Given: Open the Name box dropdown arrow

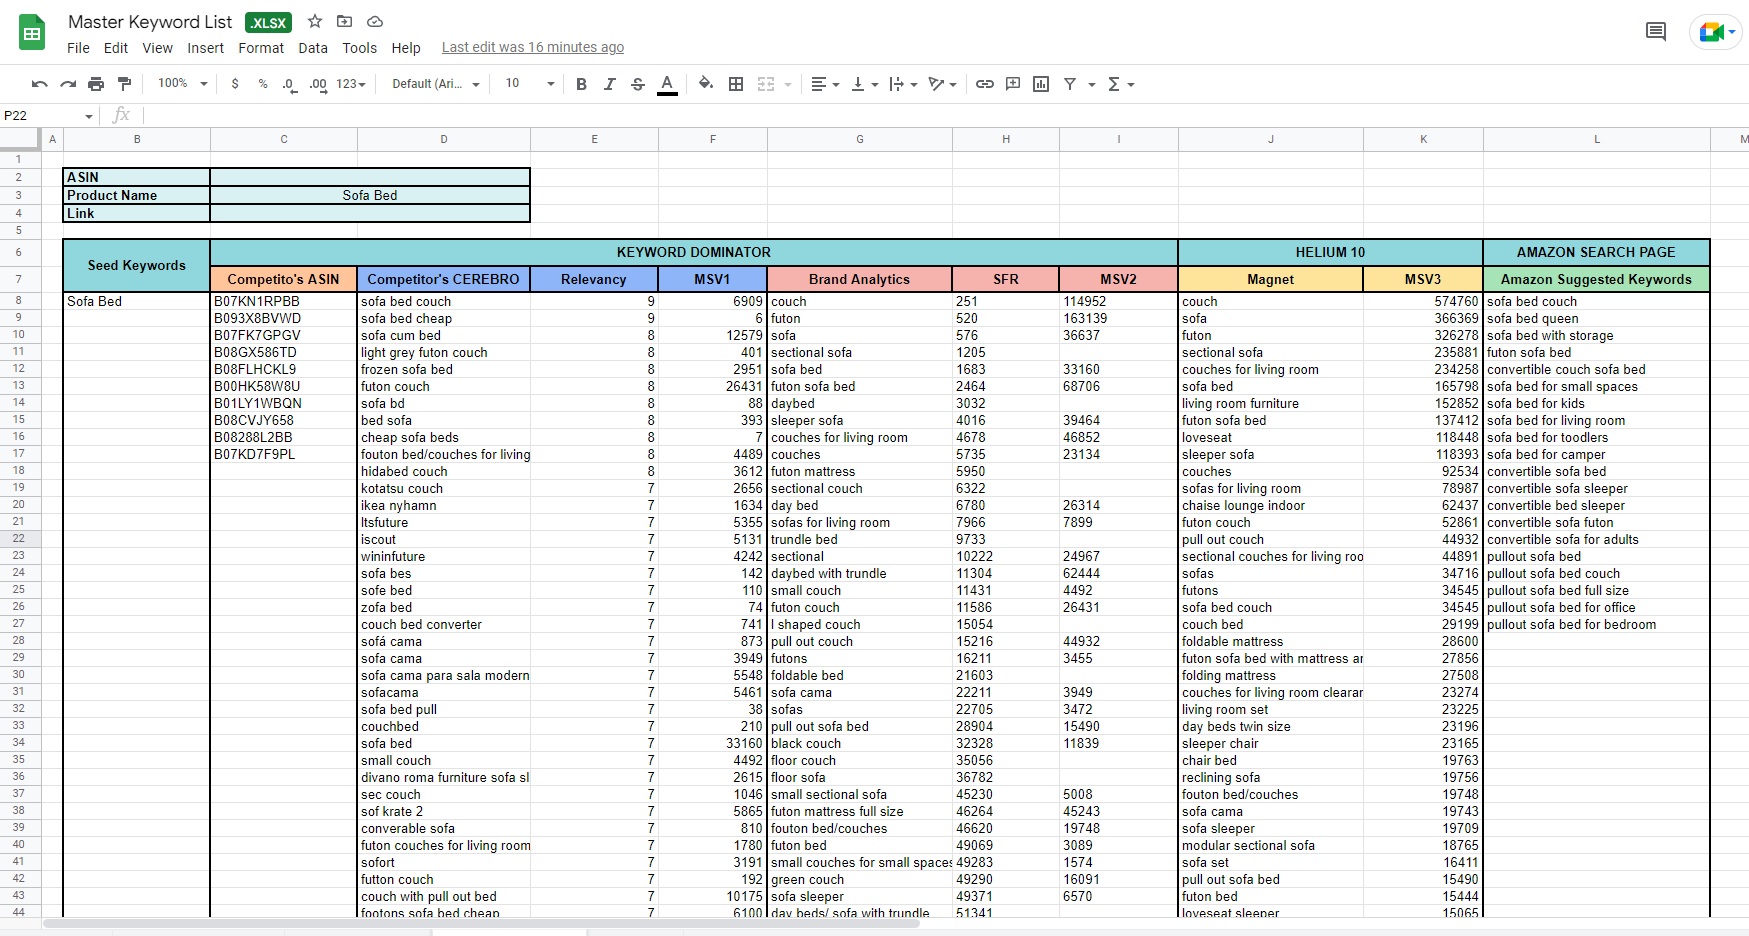Looking at the screenshot, I should (89, 116).
